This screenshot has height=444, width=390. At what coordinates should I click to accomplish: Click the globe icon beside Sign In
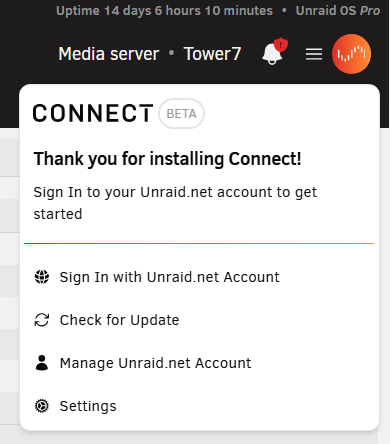point(42,277)
